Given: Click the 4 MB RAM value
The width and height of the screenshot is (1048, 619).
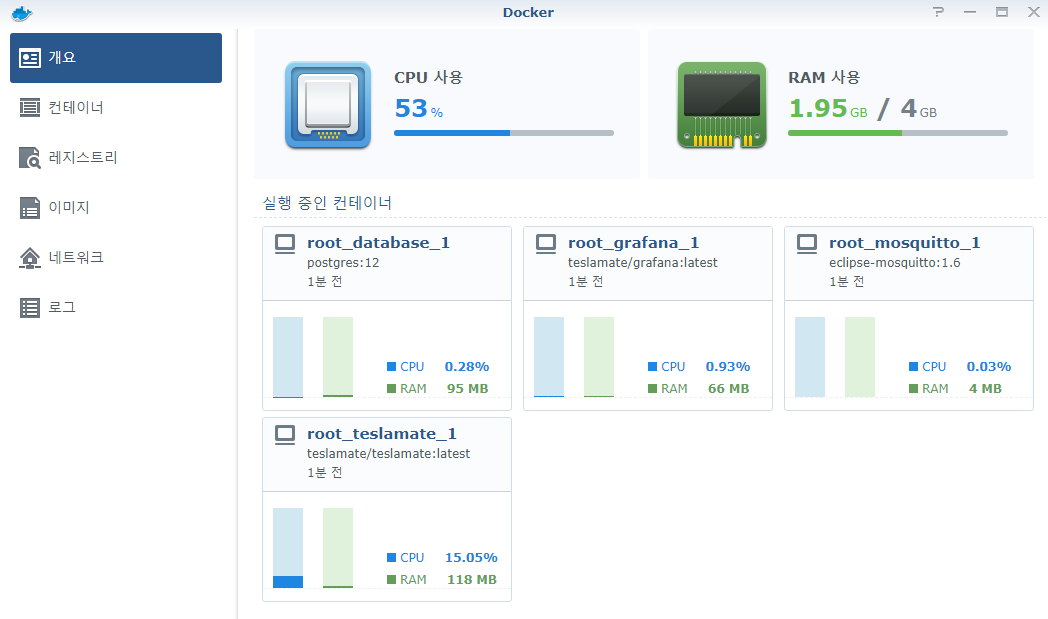Looking at the screenshot, I should tap(985, 388).
